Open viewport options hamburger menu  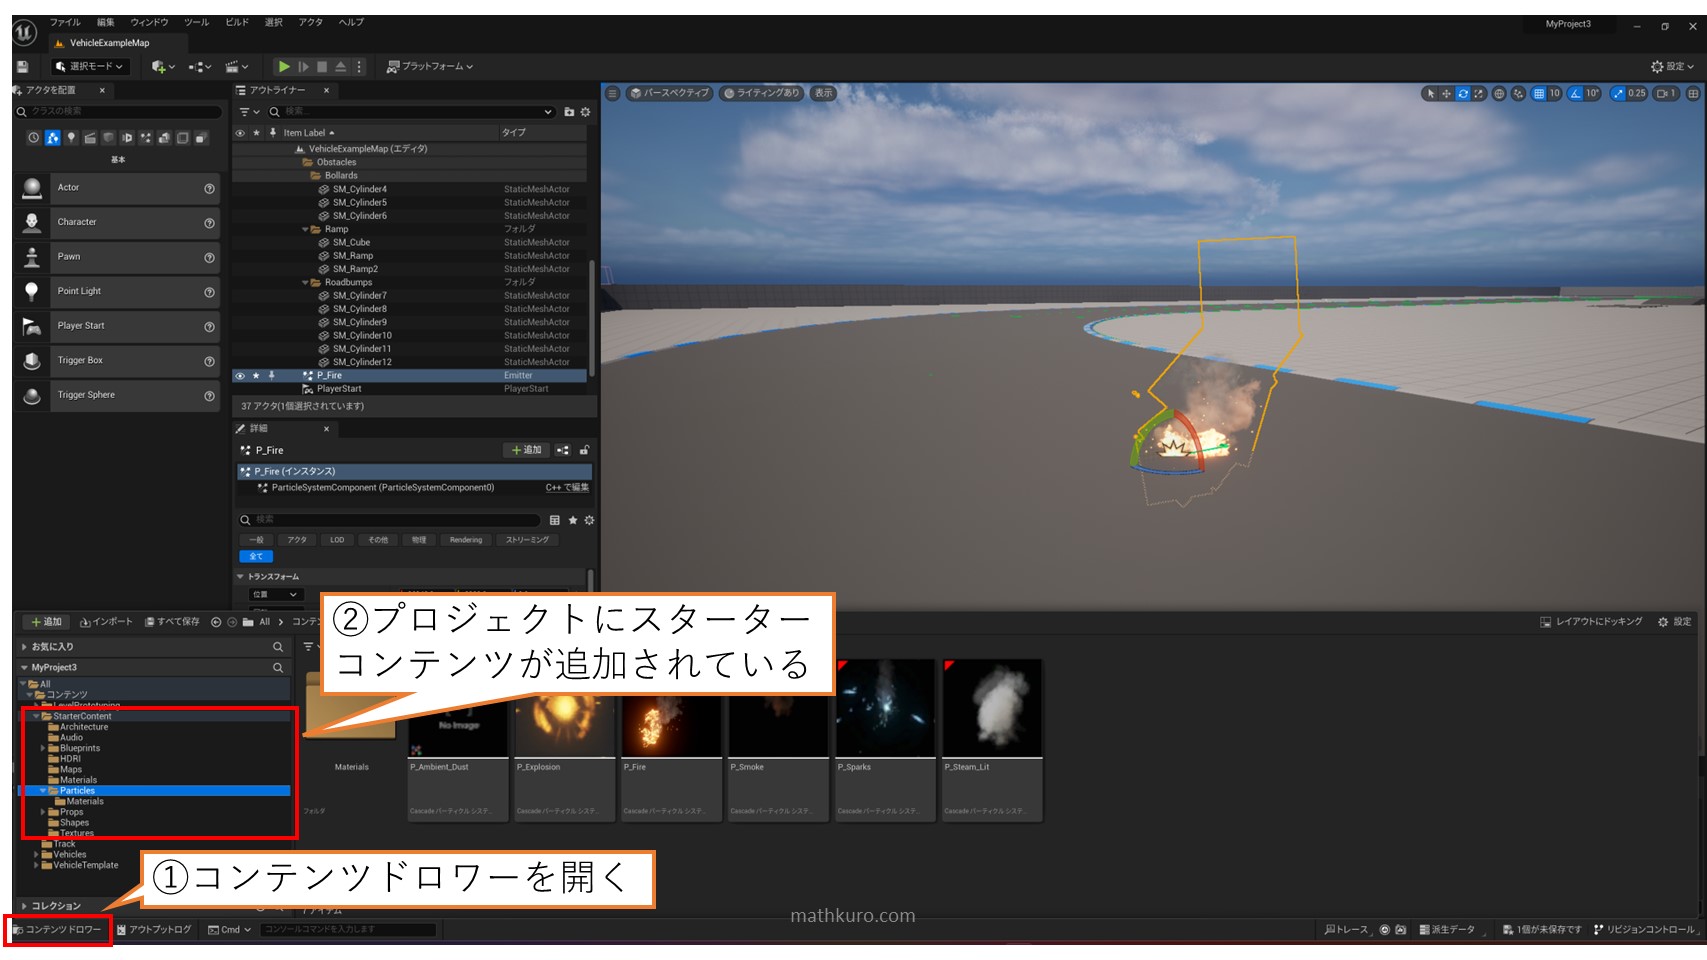coord(613,93)
